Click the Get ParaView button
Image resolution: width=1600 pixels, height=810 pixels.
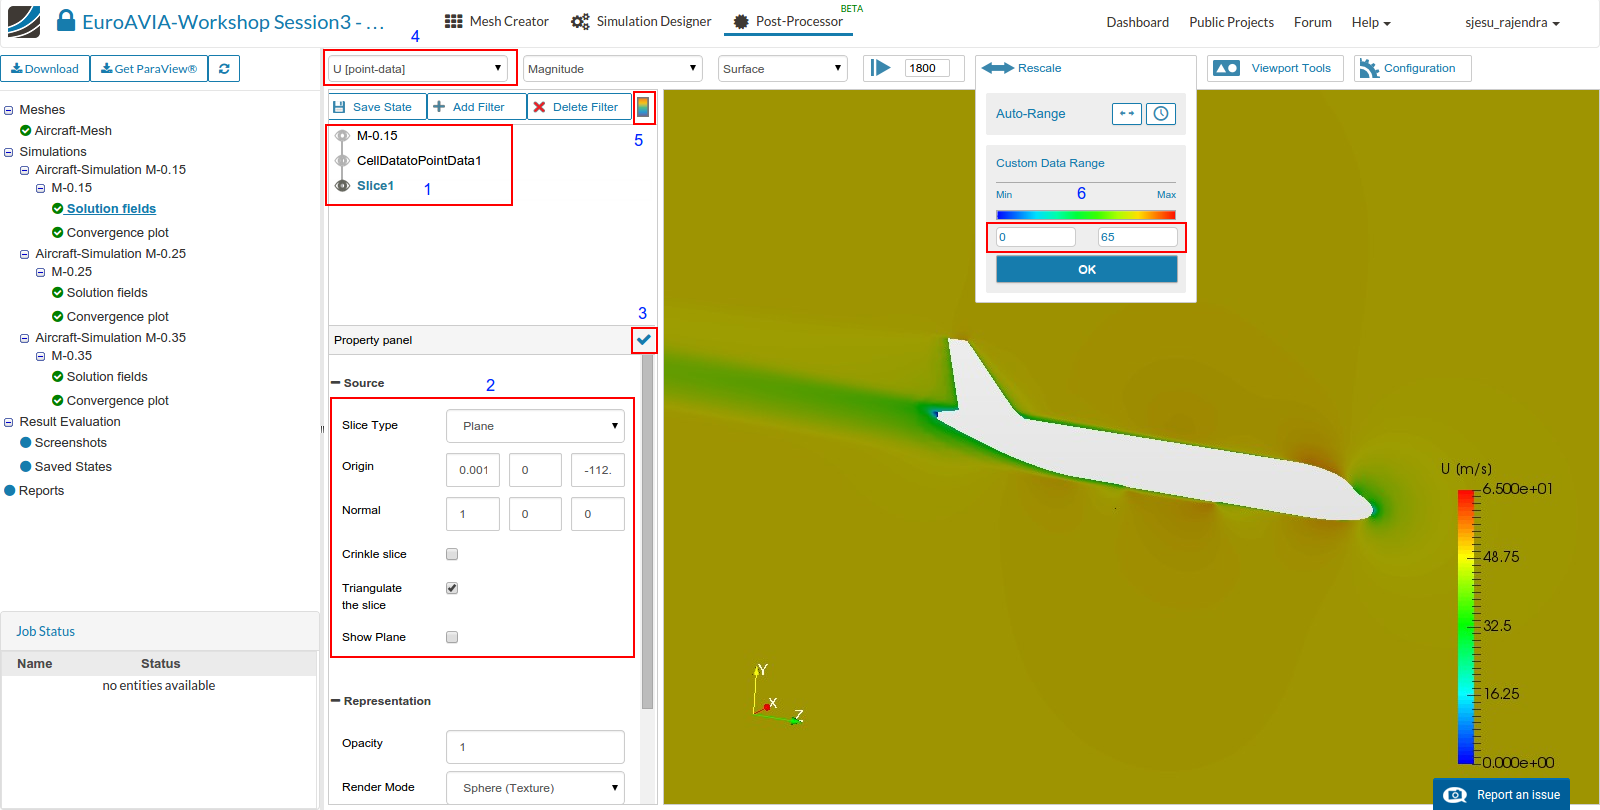(x=149, y=68)
